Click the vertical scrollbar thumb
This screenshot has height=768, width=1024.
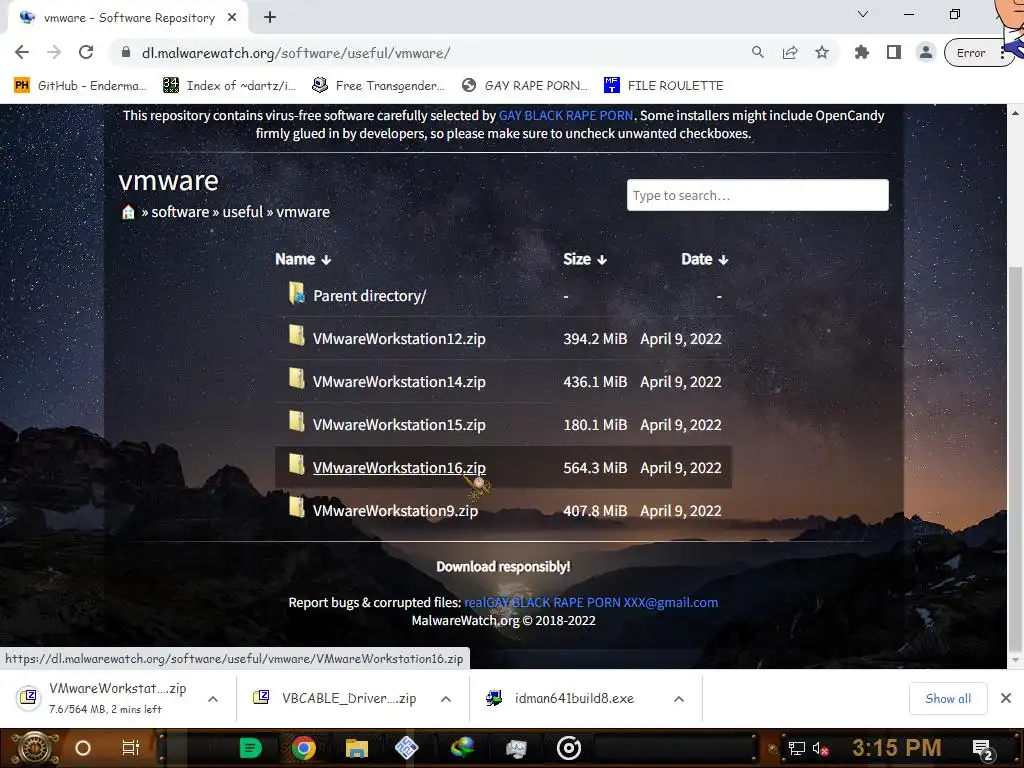(x=1016, y=458)
